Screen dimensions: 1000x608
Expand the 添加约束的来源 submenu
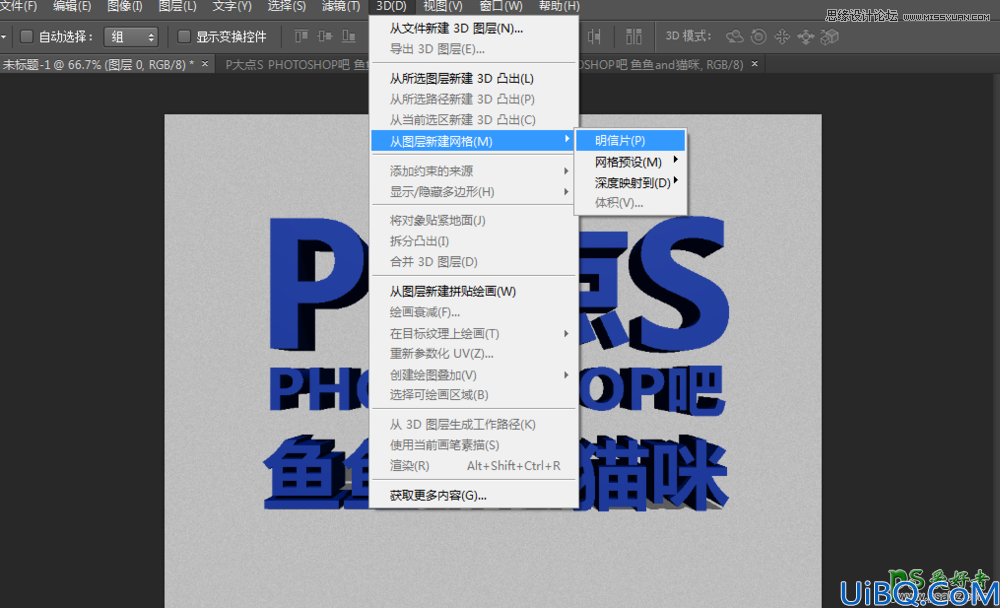(474, 171)
